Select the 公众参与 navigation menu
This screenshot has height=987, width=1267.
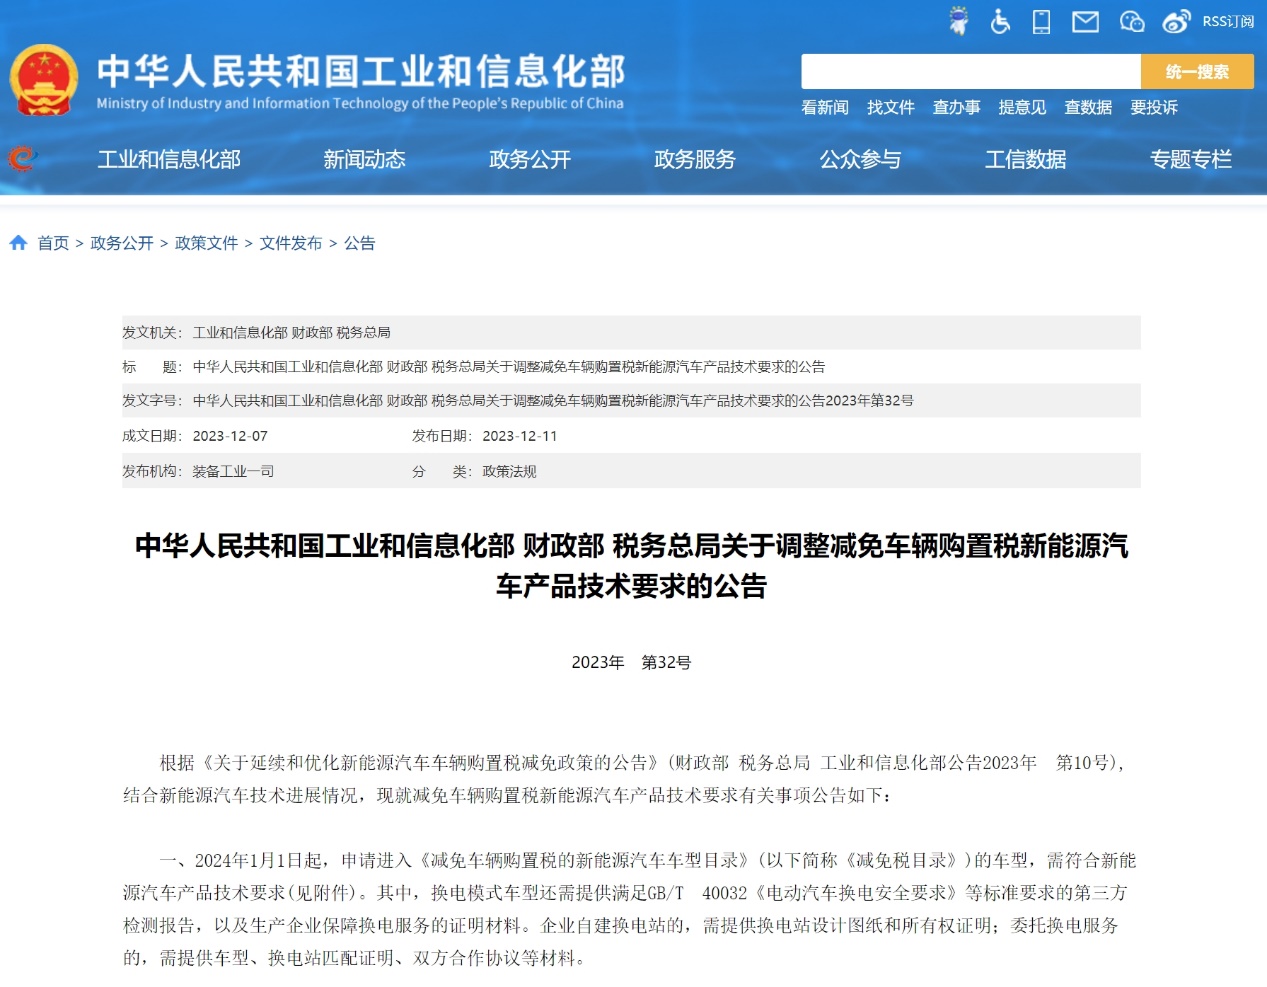(x=860, y=159)
